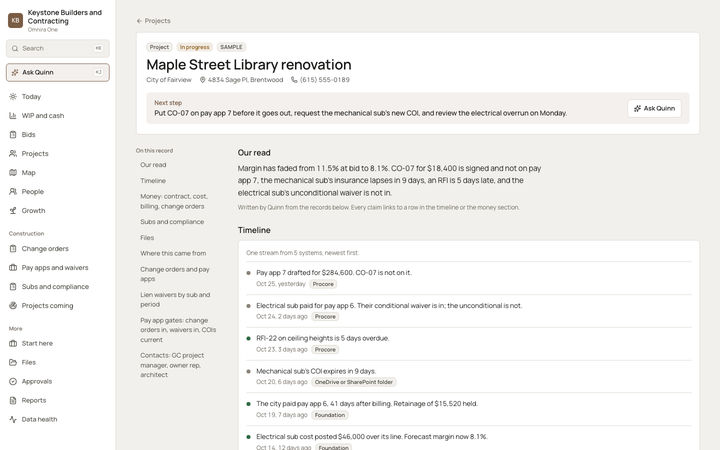720x450 pixels.
Task: Click the City of Fairview client name
Action: 169,80
